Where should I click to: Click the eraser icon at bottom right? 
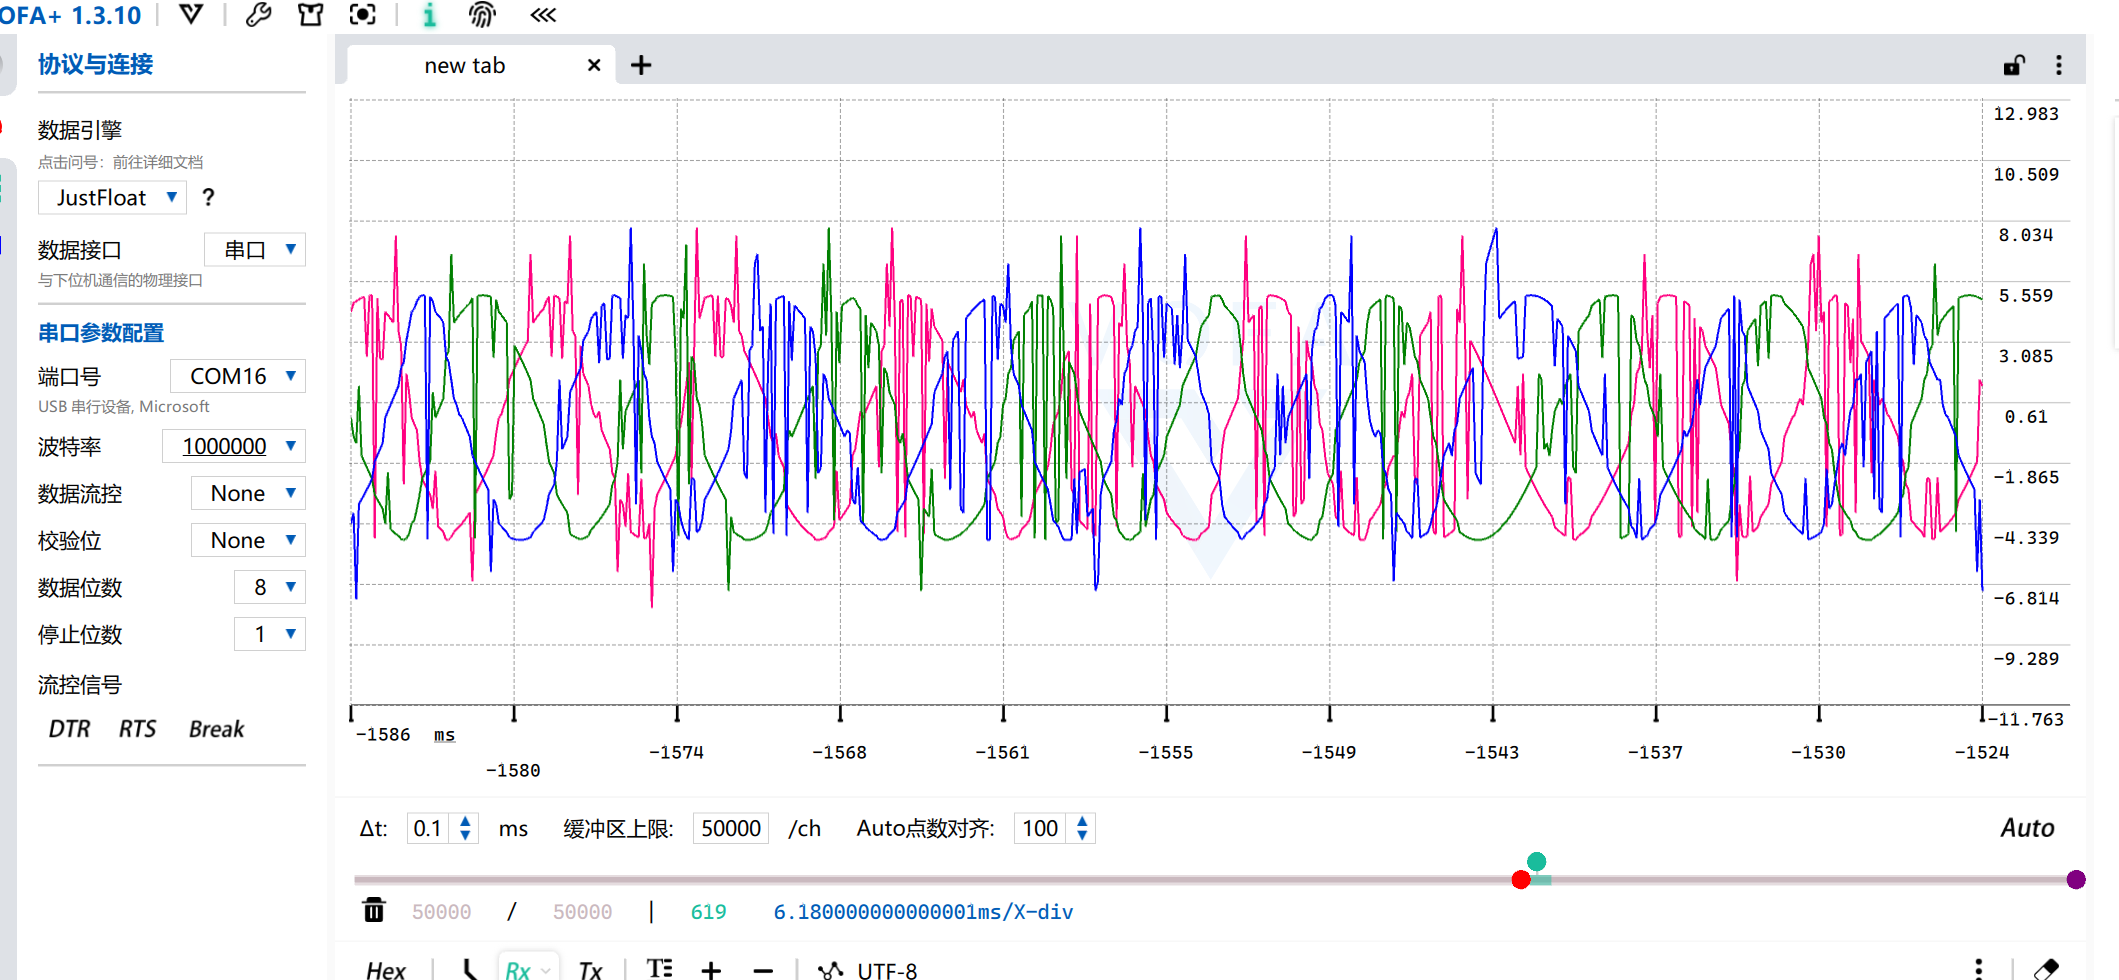click(x=2046, y=968)
